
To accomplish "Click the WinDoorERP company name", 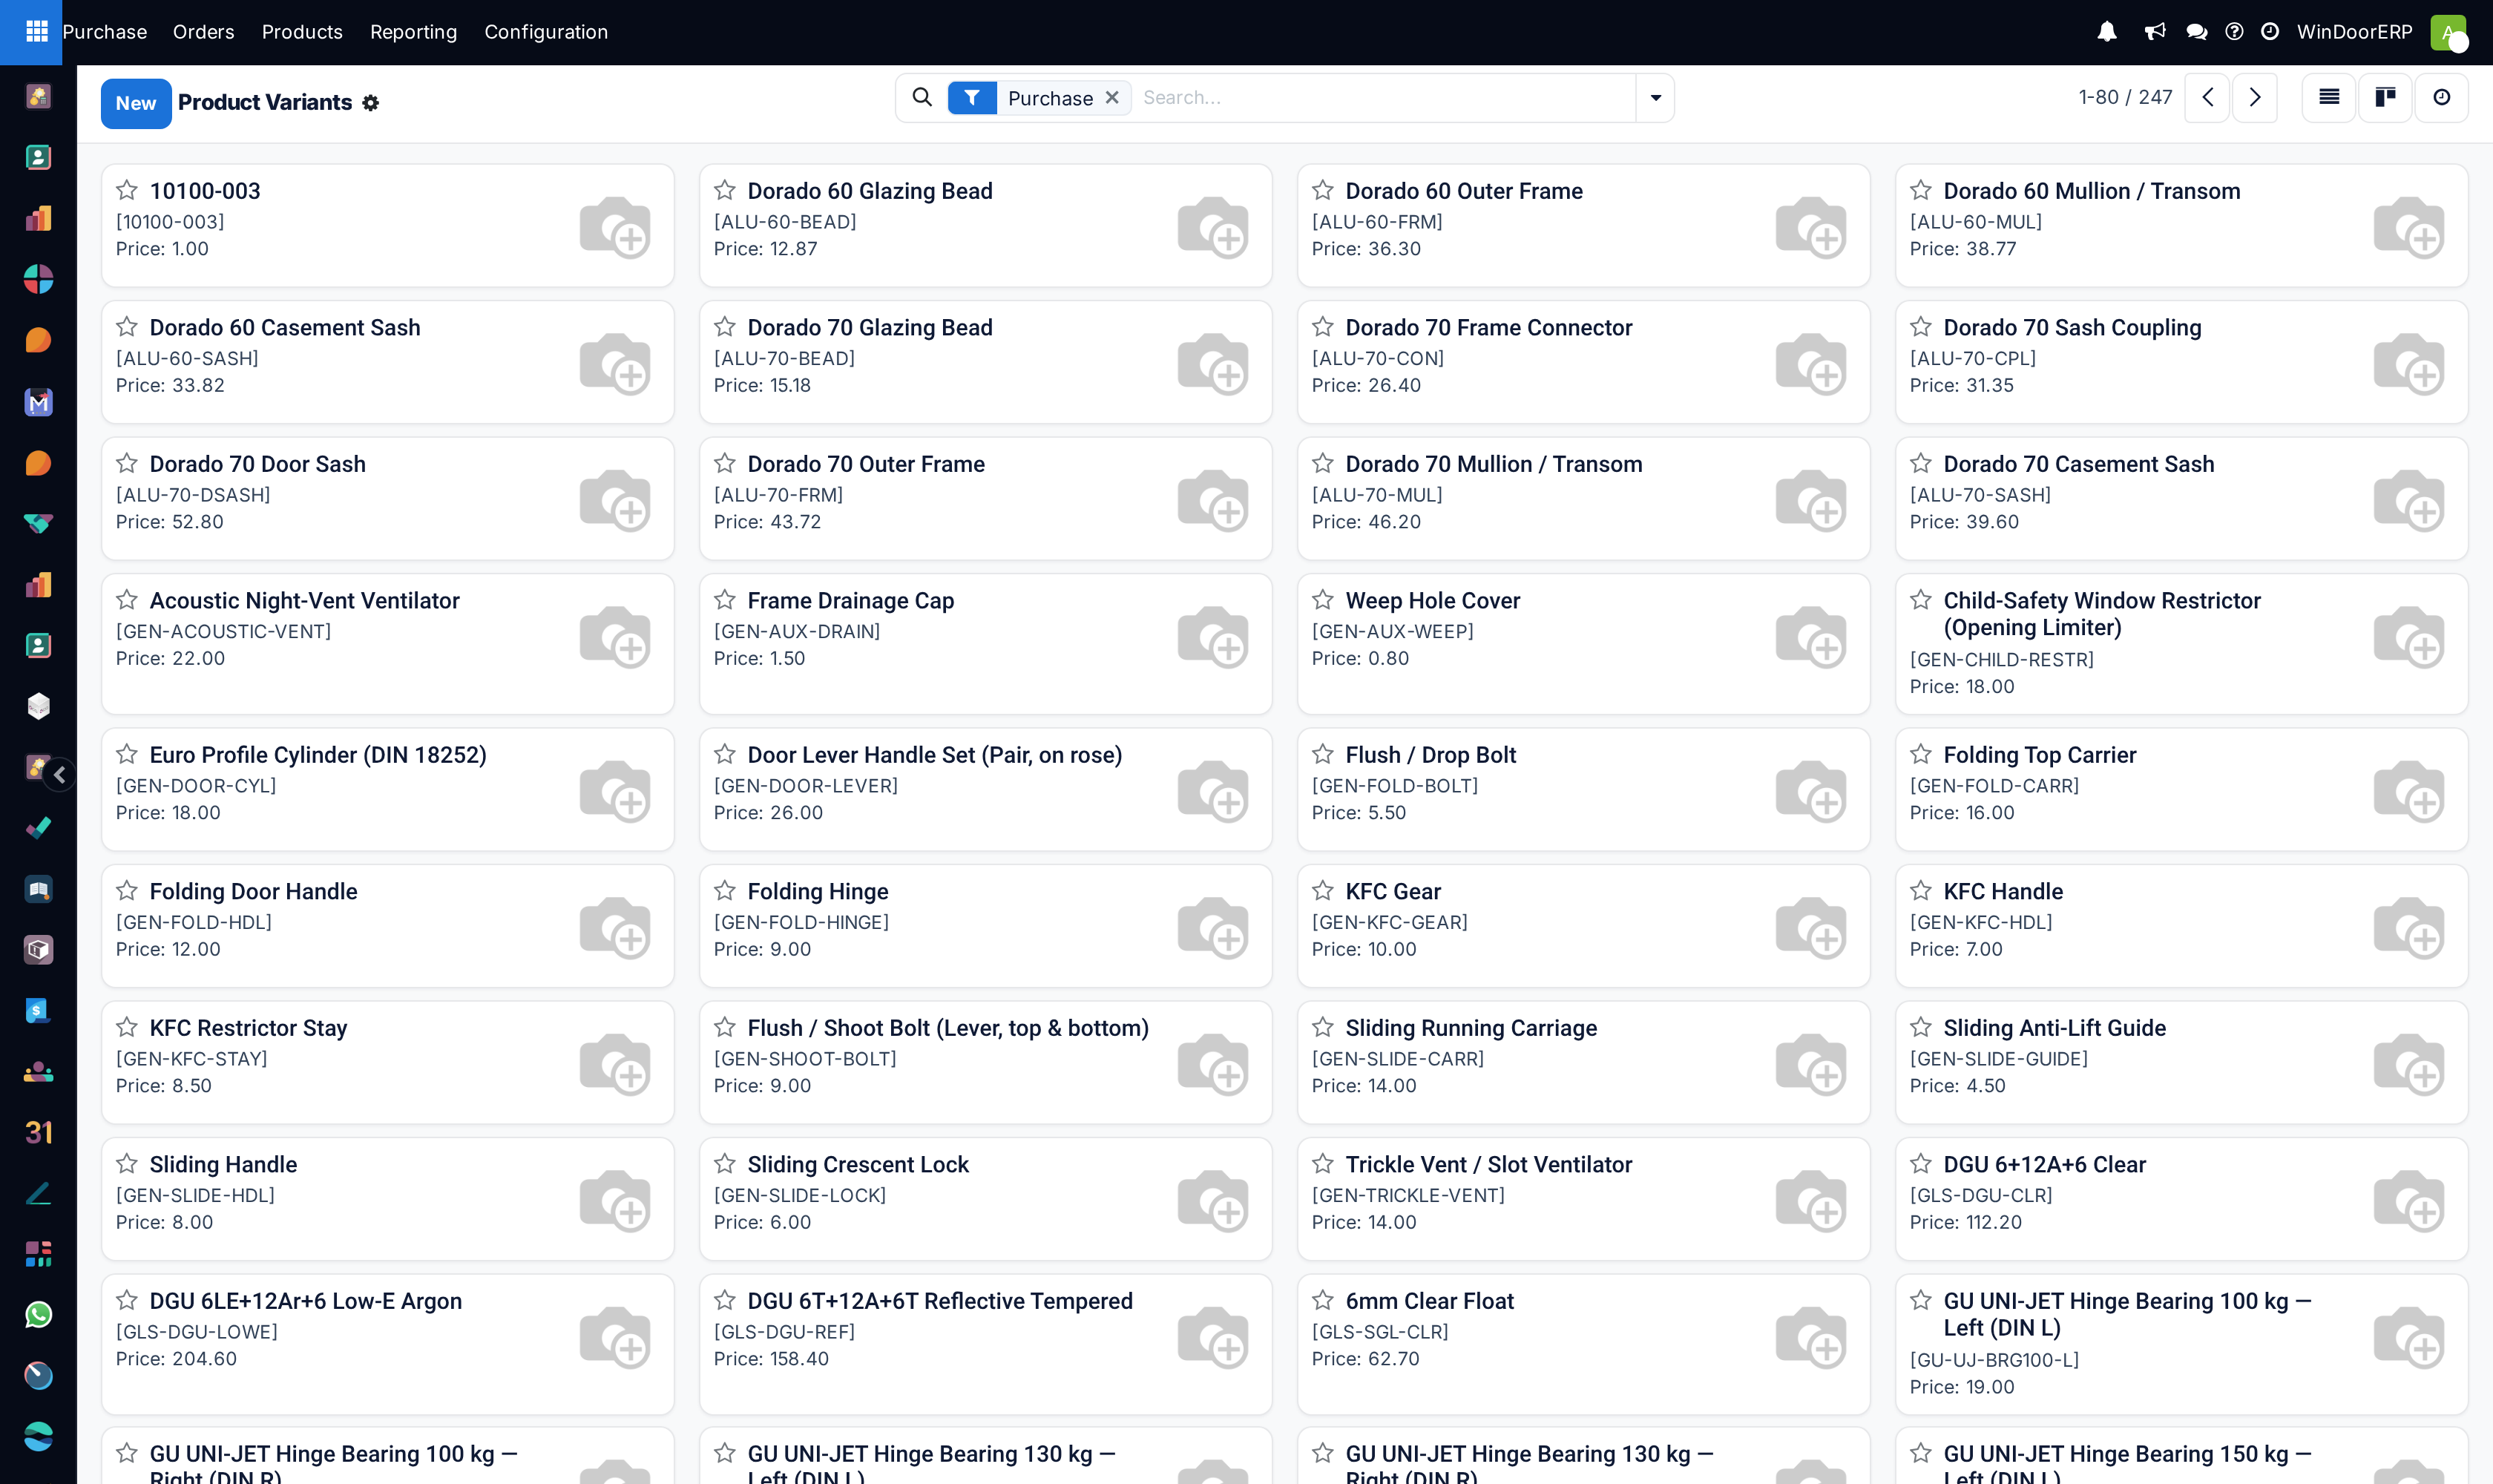I will (2354, 32).
